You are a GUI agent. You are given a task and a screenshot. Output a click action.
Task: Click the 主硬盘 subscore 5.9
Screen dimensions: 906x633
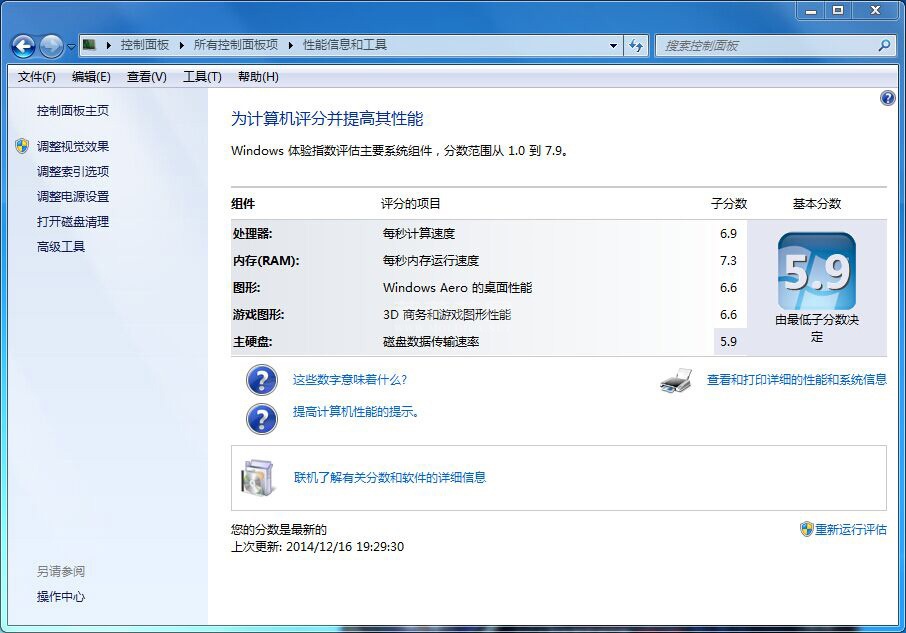click(x=728, y=342)
